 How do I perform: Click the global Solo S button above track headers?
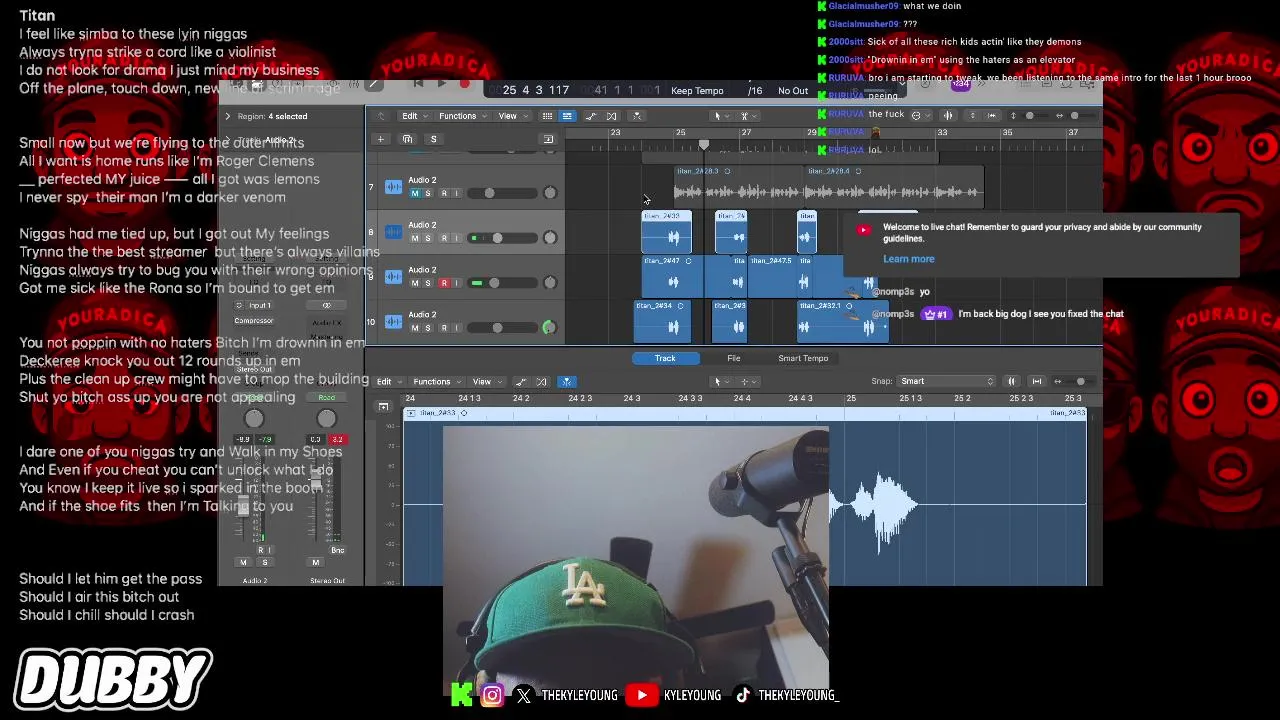point(433,139)
